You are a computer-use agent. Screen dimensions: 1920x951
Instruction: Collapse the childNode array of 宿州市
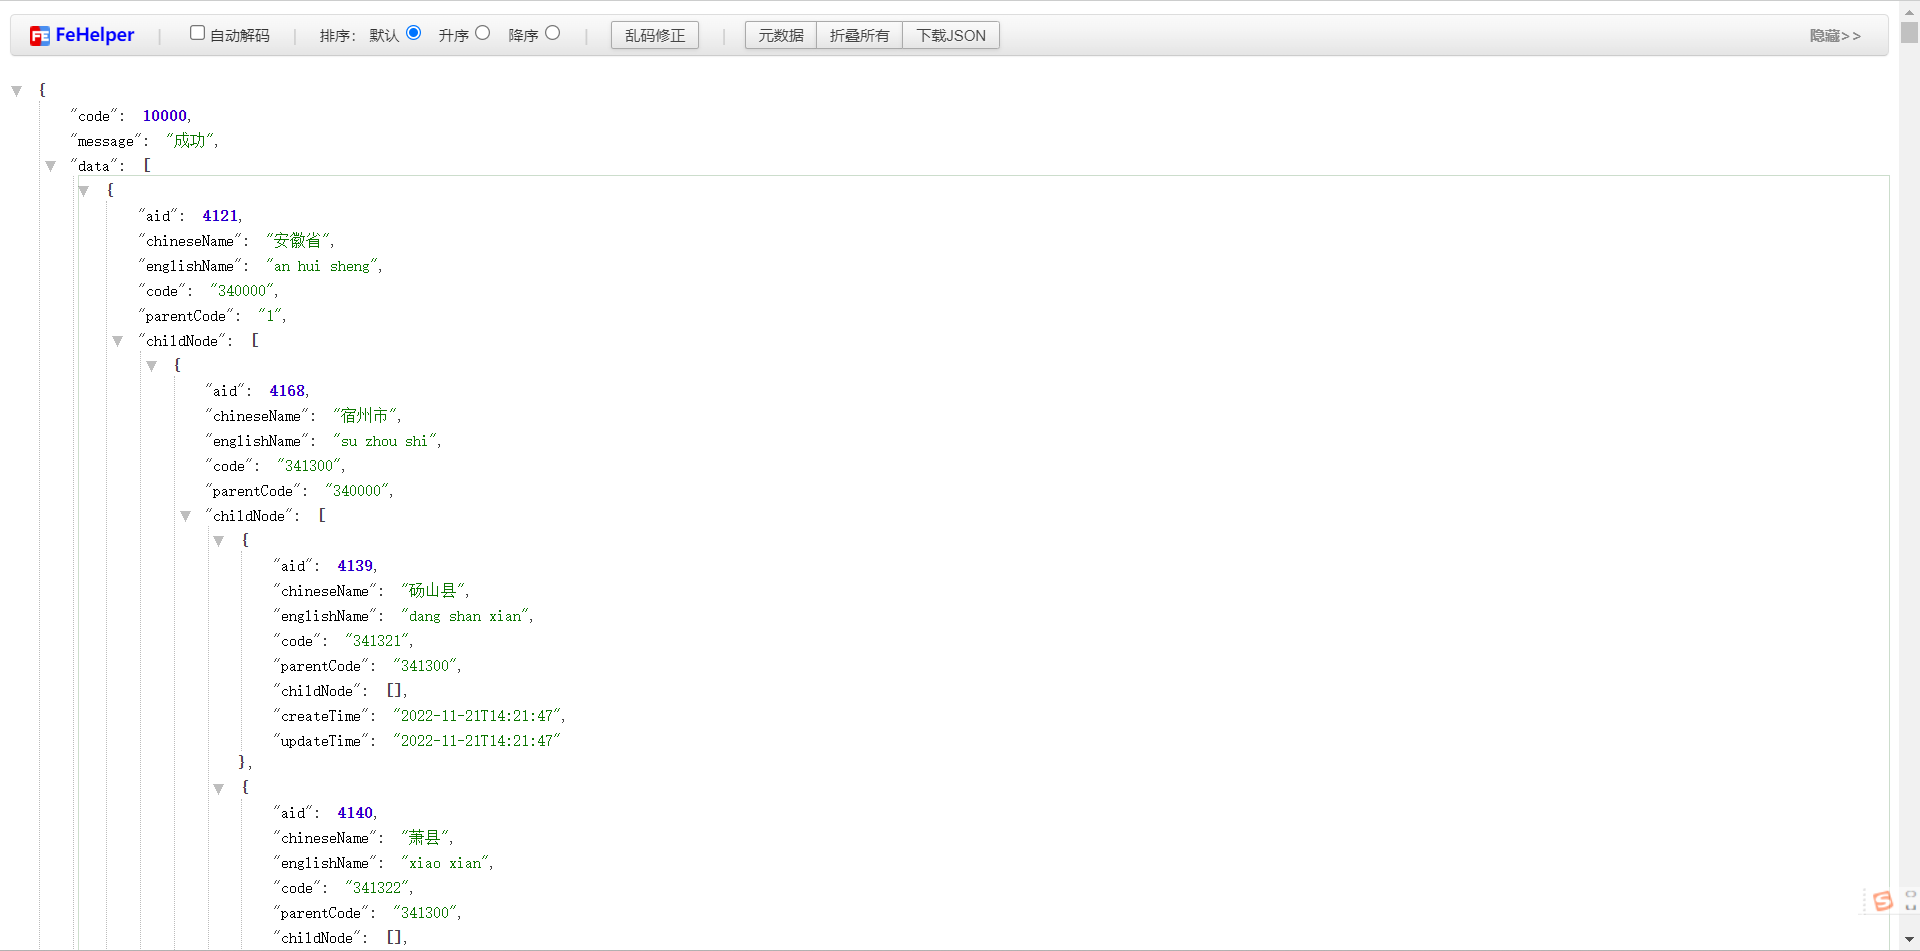click(186, 516)
